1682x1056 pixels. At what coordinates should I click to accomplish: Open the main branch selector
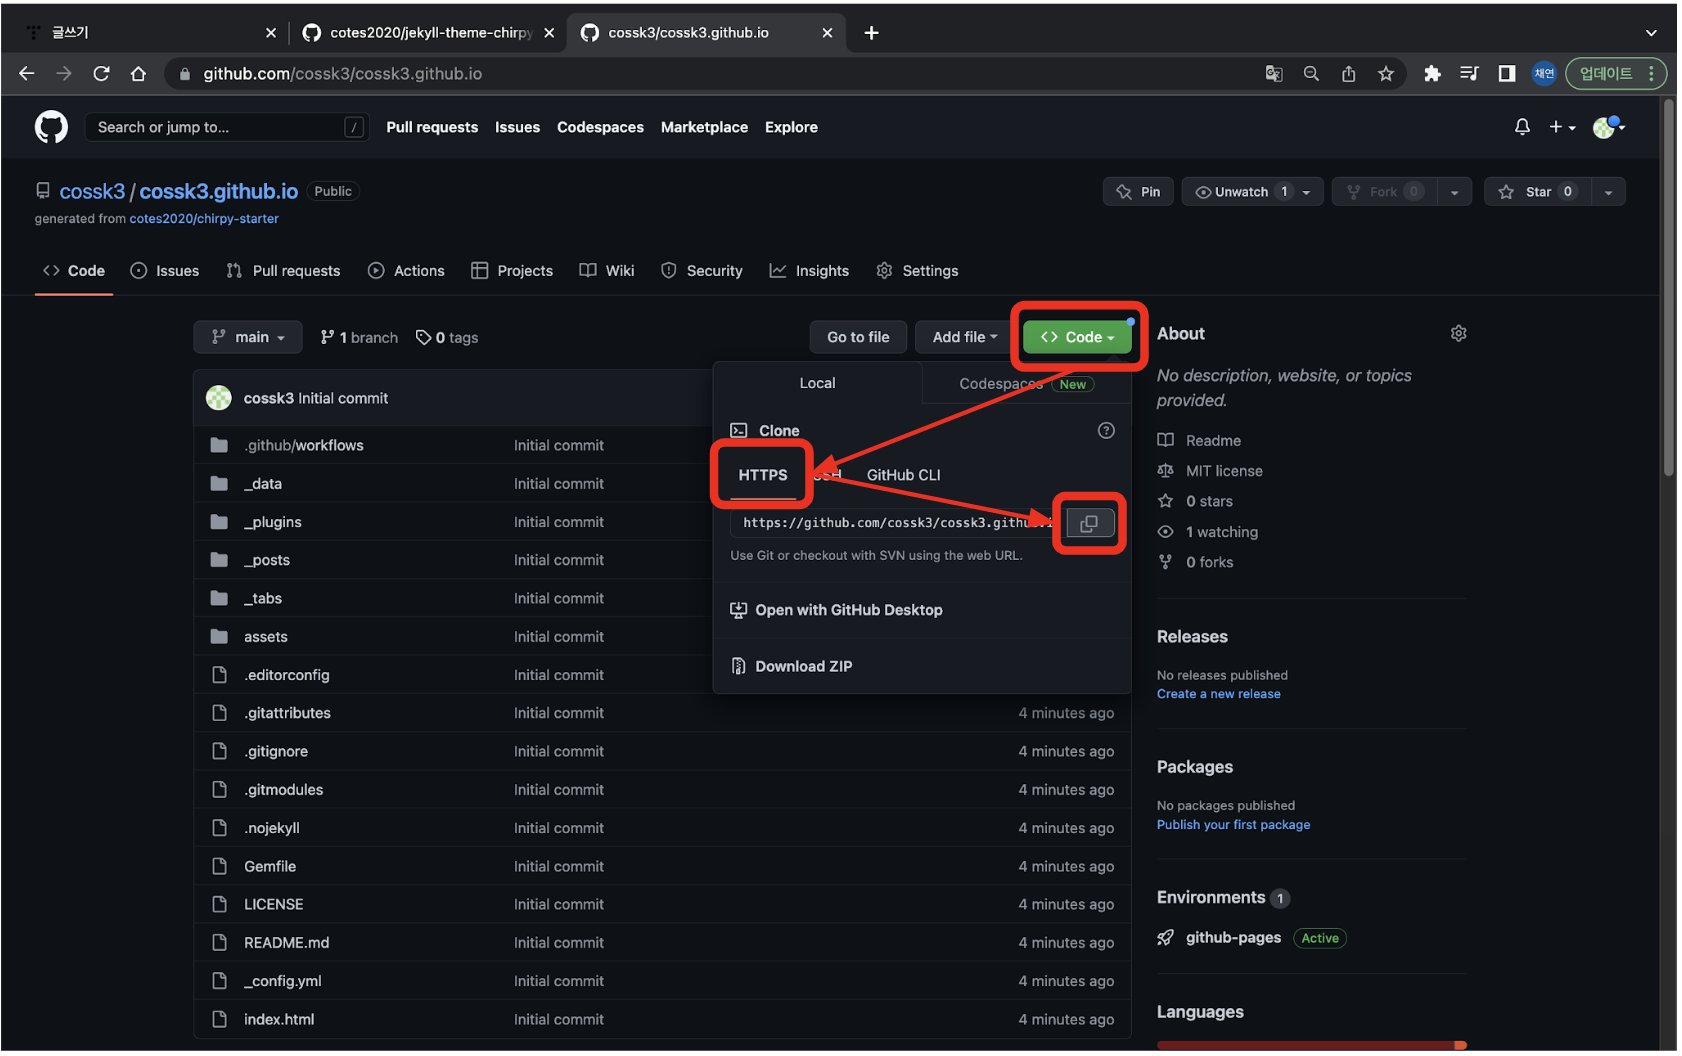pyautogui.click(x=248, y=337)
